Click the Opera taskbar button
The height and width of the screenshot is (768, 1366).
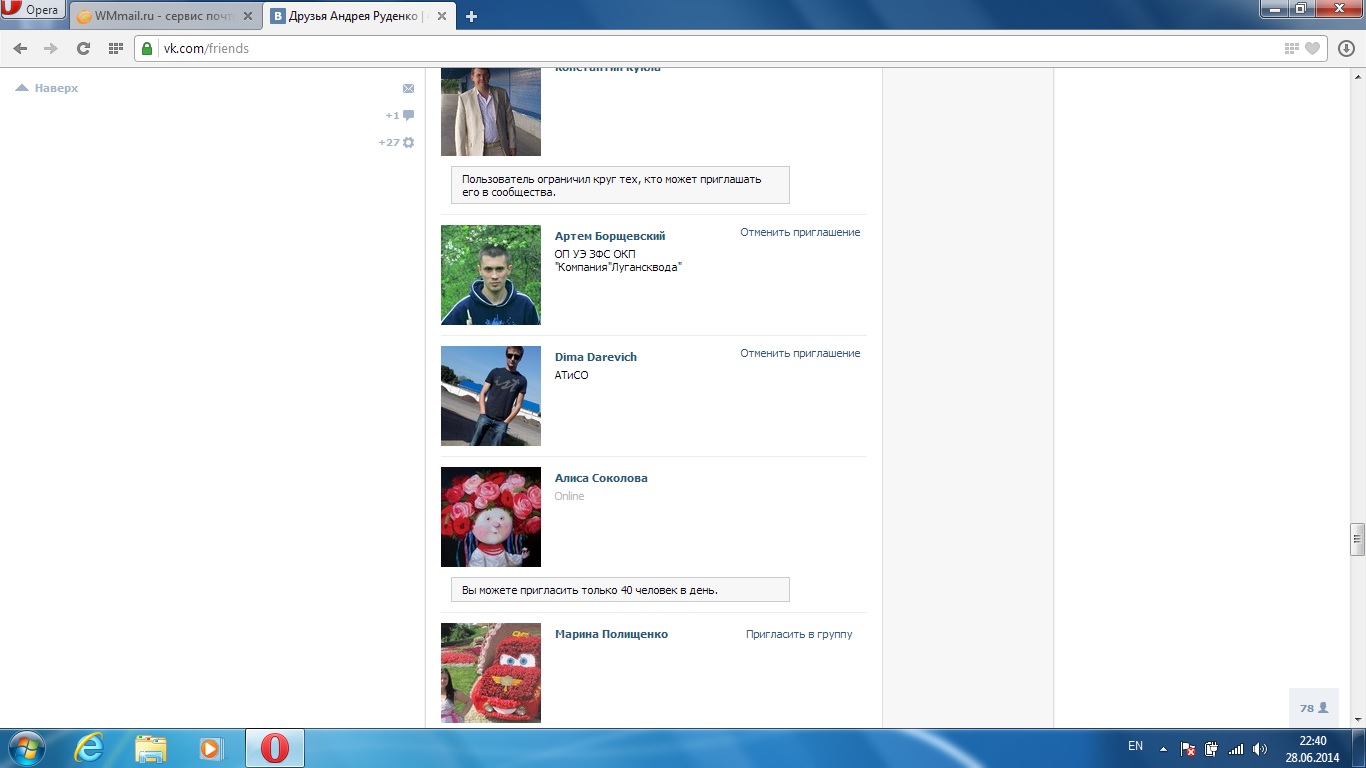click(275, 748)
